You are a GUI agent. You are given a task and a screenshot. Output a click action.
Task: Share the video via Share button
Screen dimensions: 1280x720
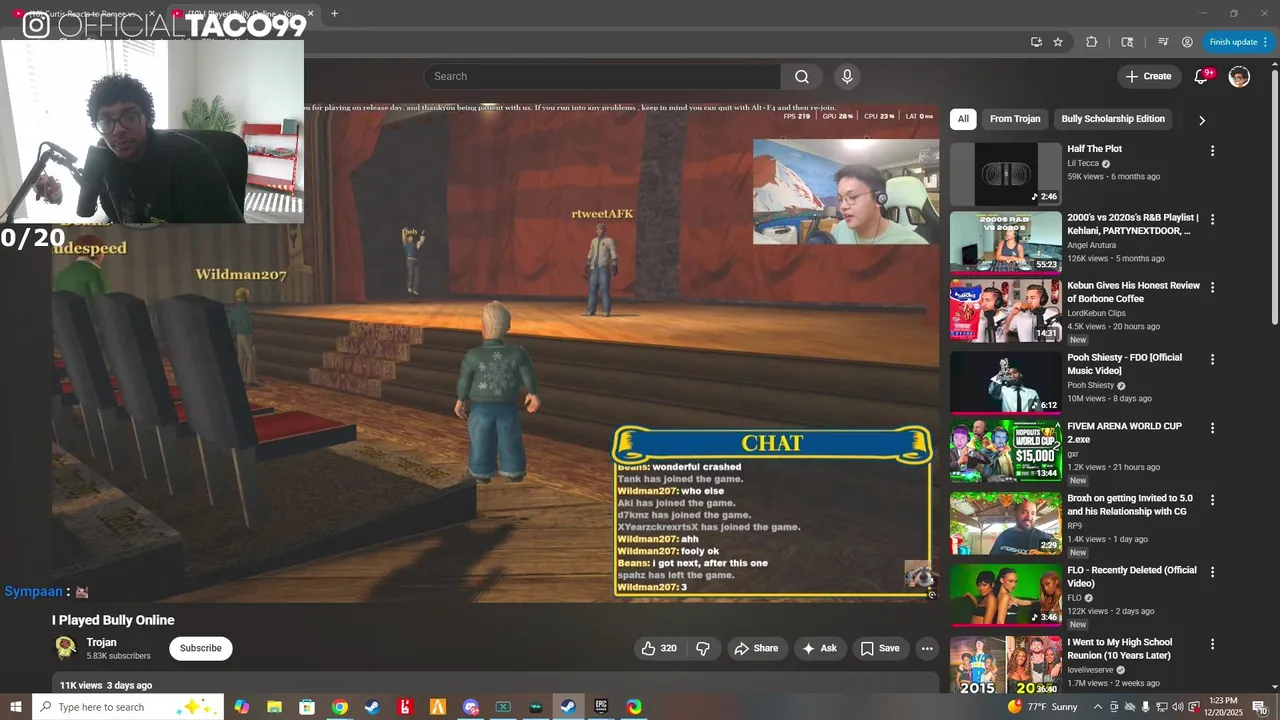click(x=756, y=649)
